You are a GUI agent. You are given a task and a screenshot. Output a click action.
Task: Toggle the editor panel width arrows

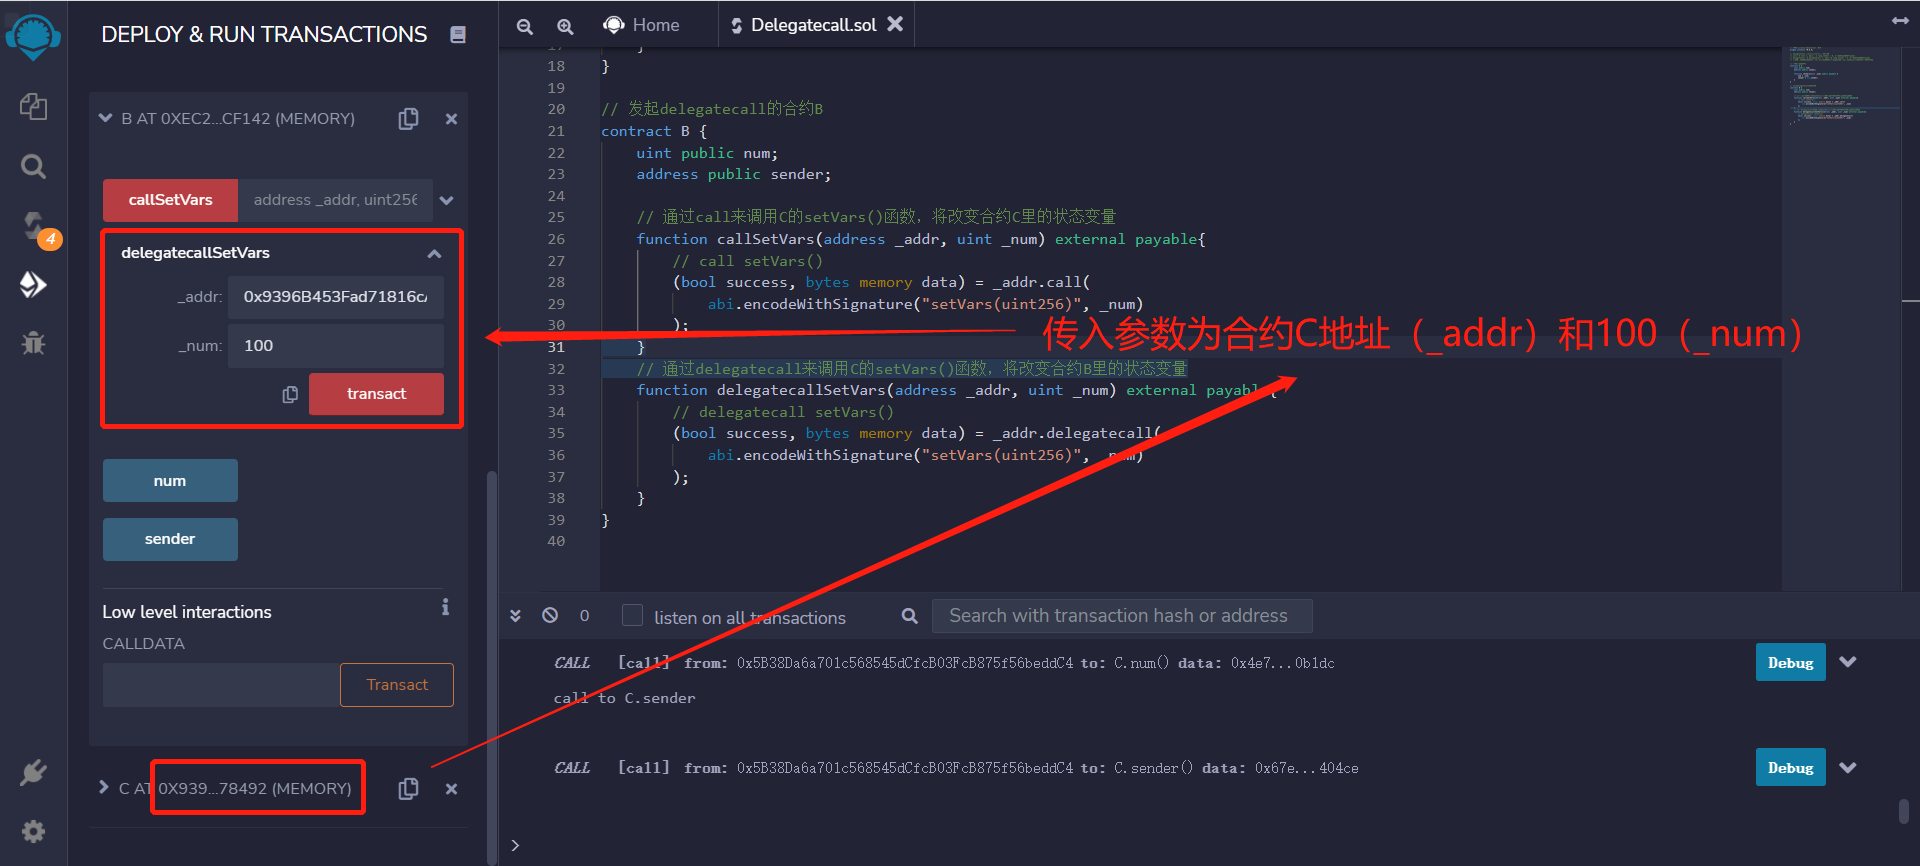tap(1900, 20)
